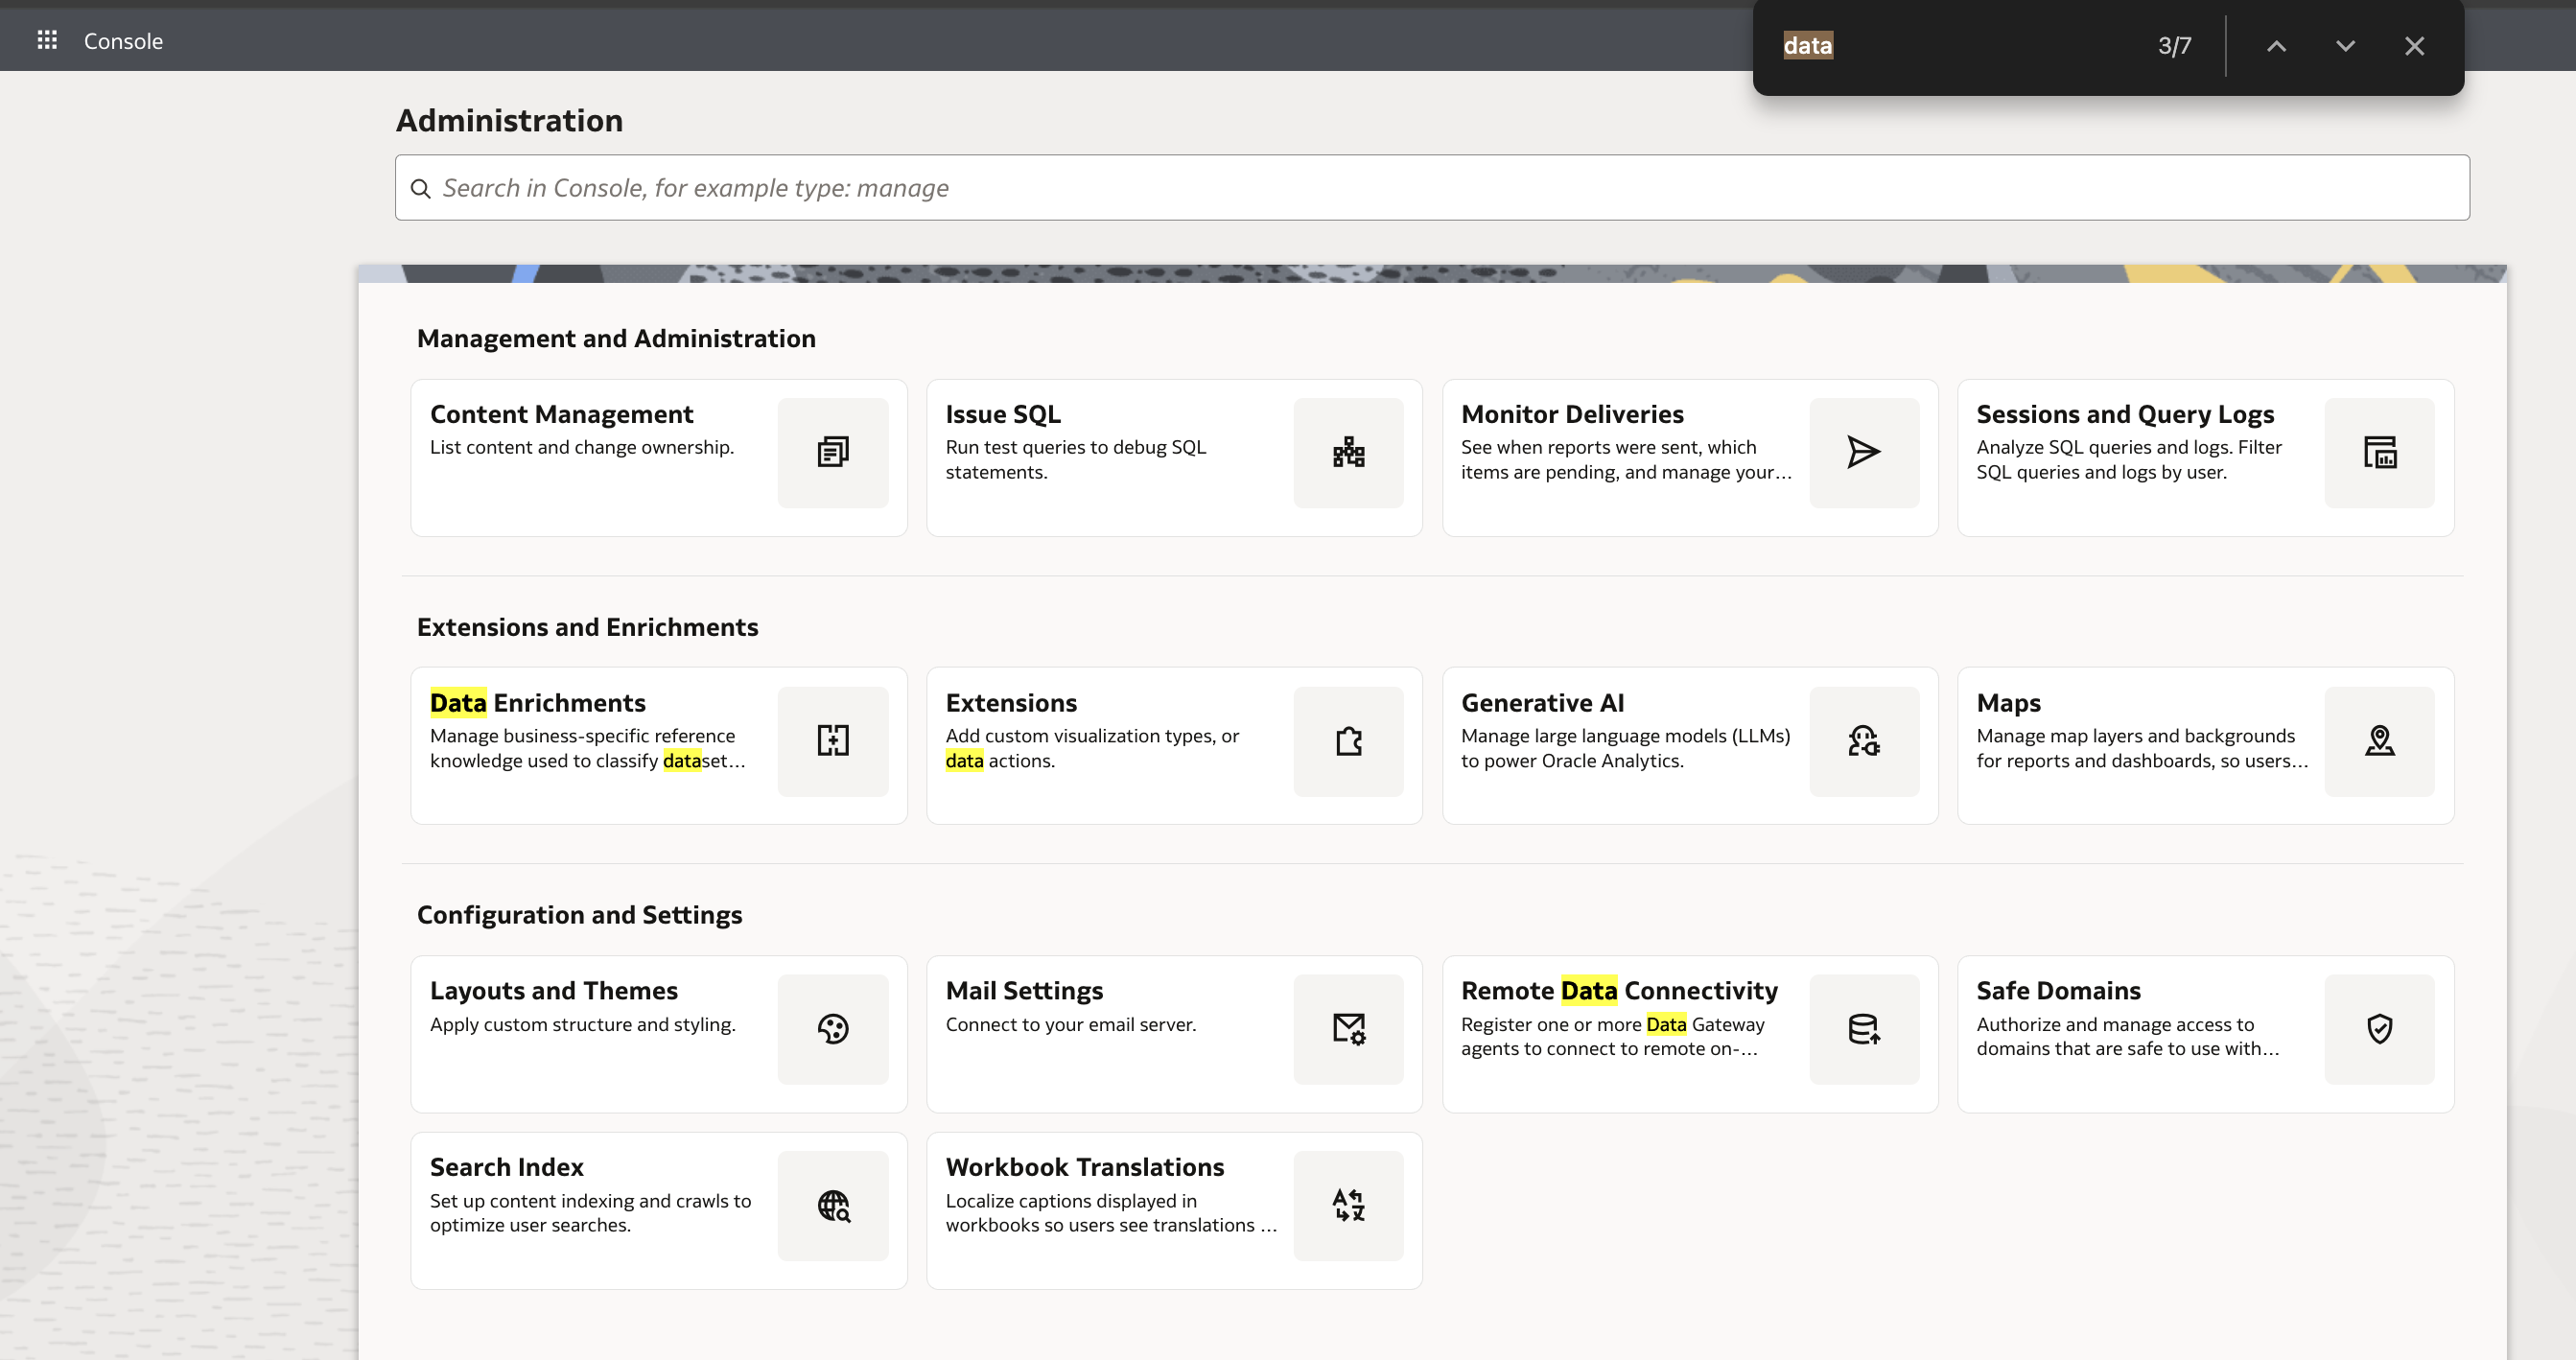The height and width of the screenshot is (1360, 2576).
Task: Click the Sessions and Query Logs icon
Action: pyautogui.click(x=2379, y=452)
